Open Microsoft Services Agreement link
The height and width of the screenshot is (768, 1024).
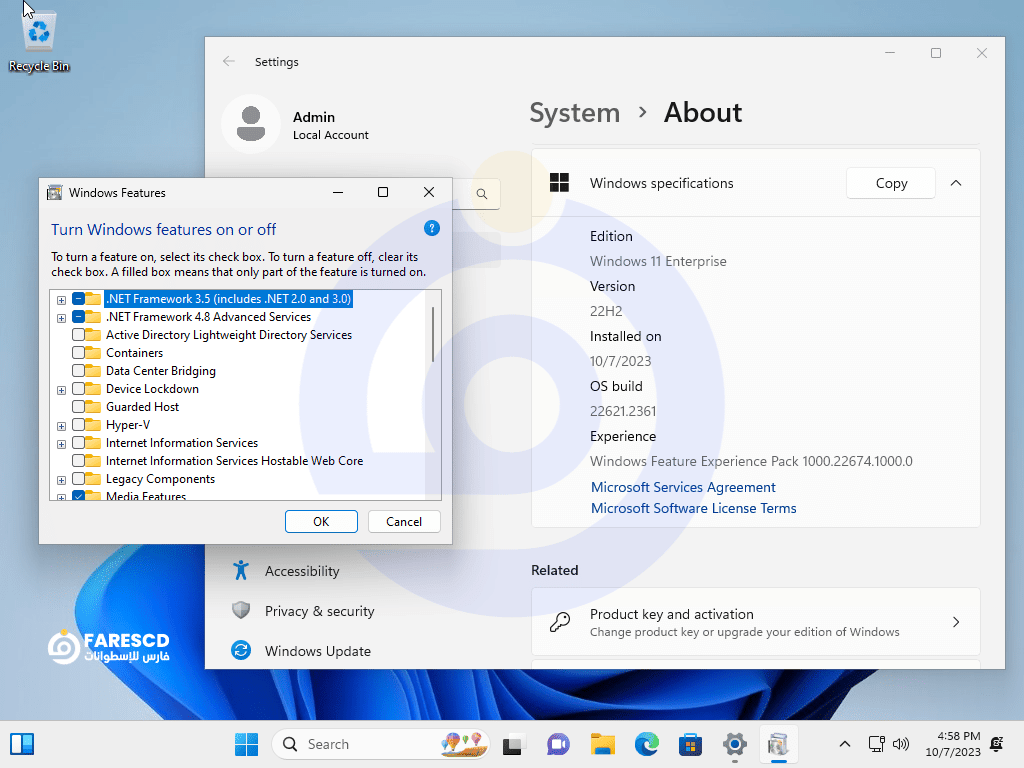[x=683, y=487]
